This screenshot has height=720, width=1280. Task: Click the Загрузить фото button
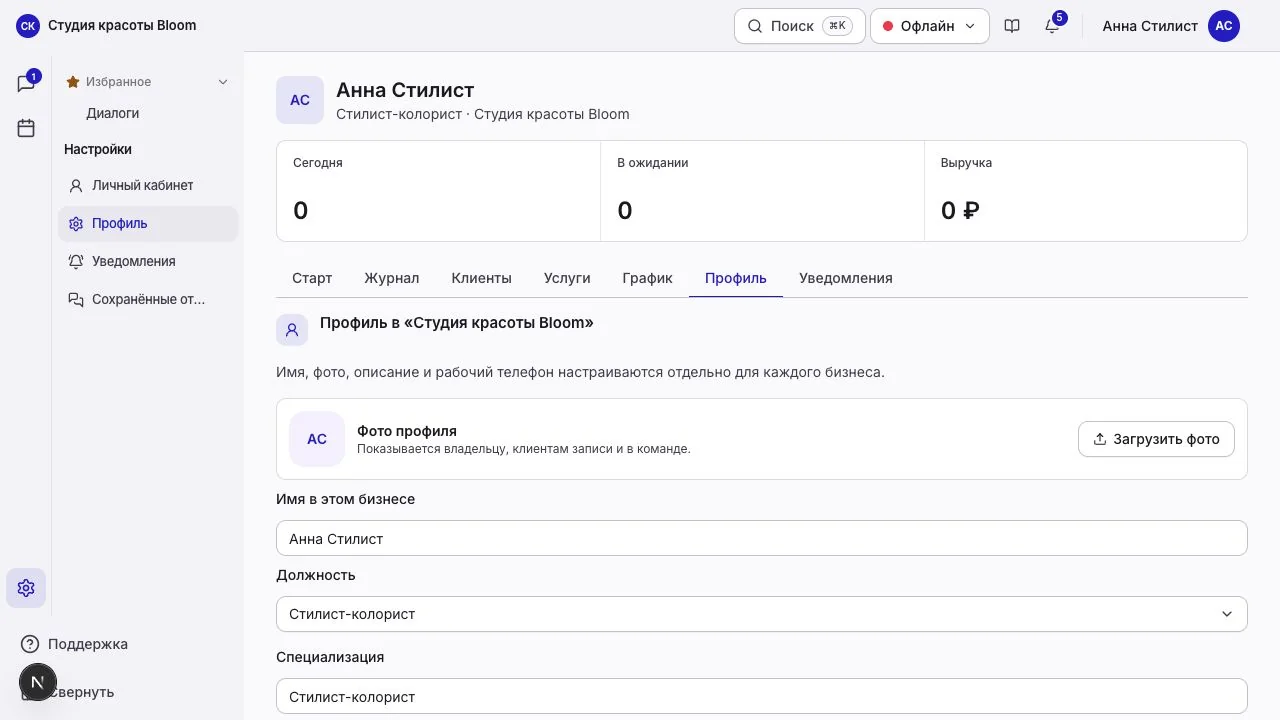tap(1156, 439)
